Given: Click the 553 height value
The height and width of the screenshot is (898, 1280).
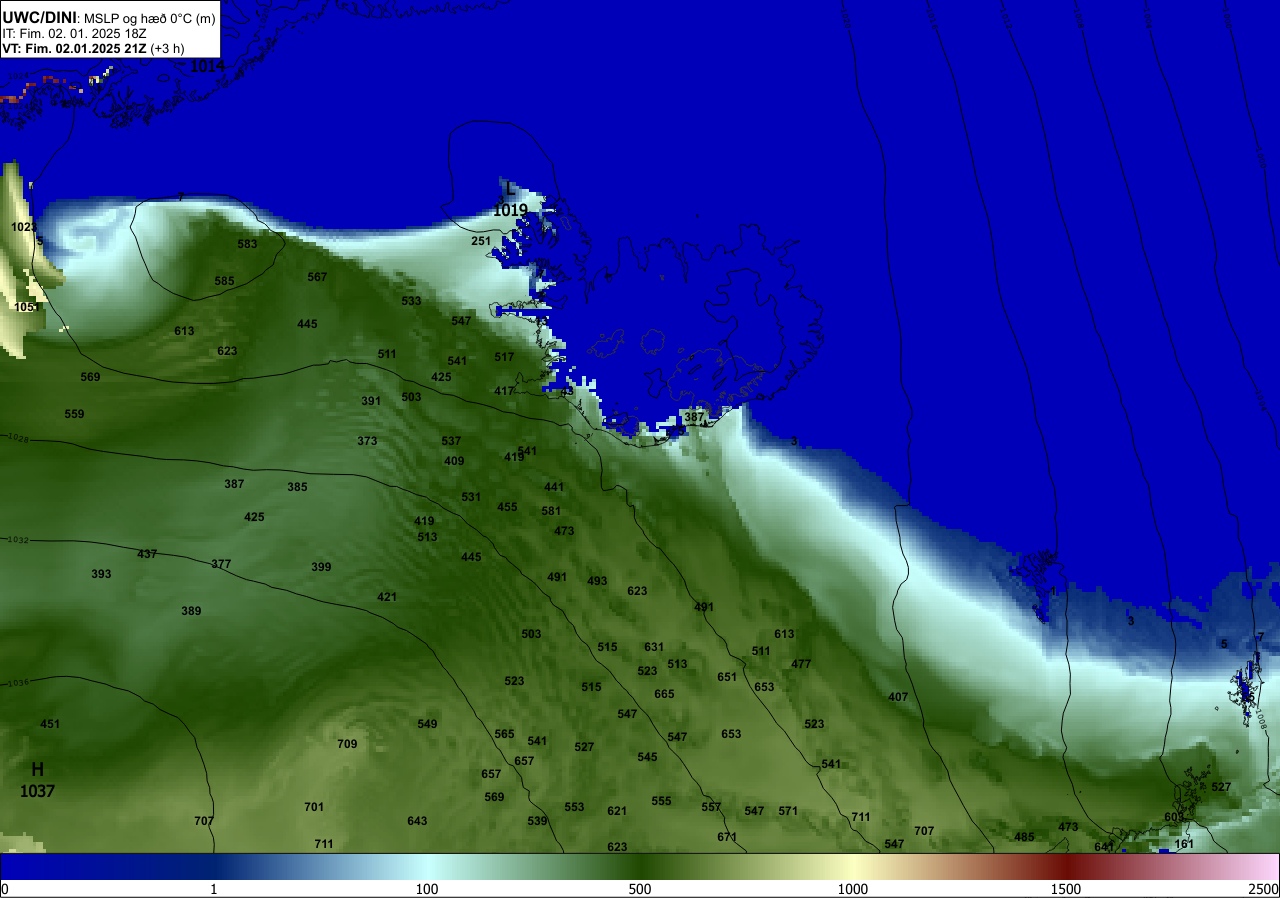Looking at the screenshot, I should point(574,807).
